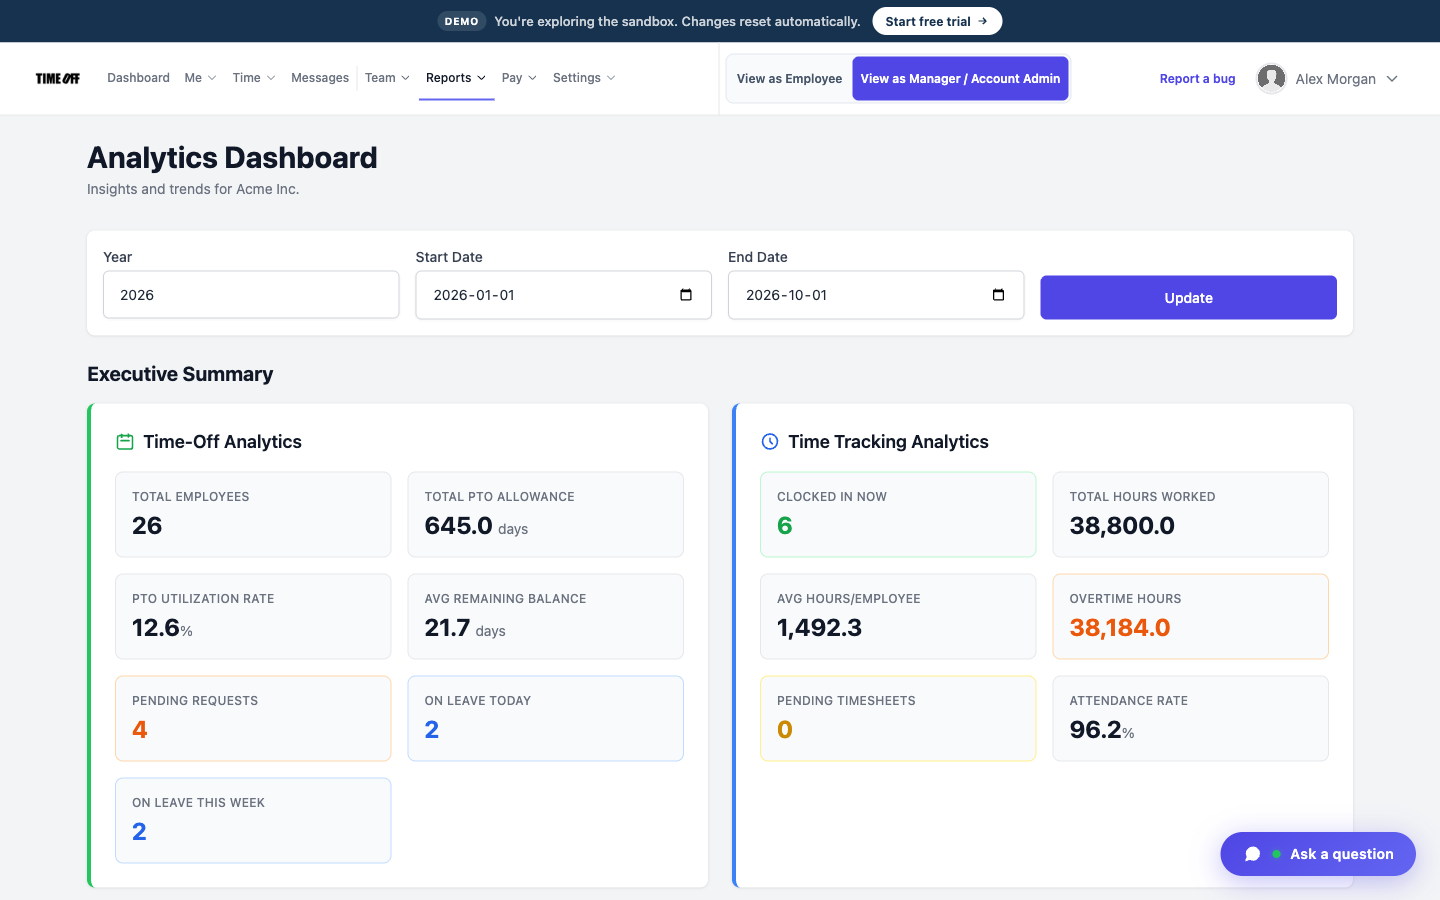Click the Update button
This screenshot has width=1440, height=900.
pyautogui.click(x=1188, y=298)
